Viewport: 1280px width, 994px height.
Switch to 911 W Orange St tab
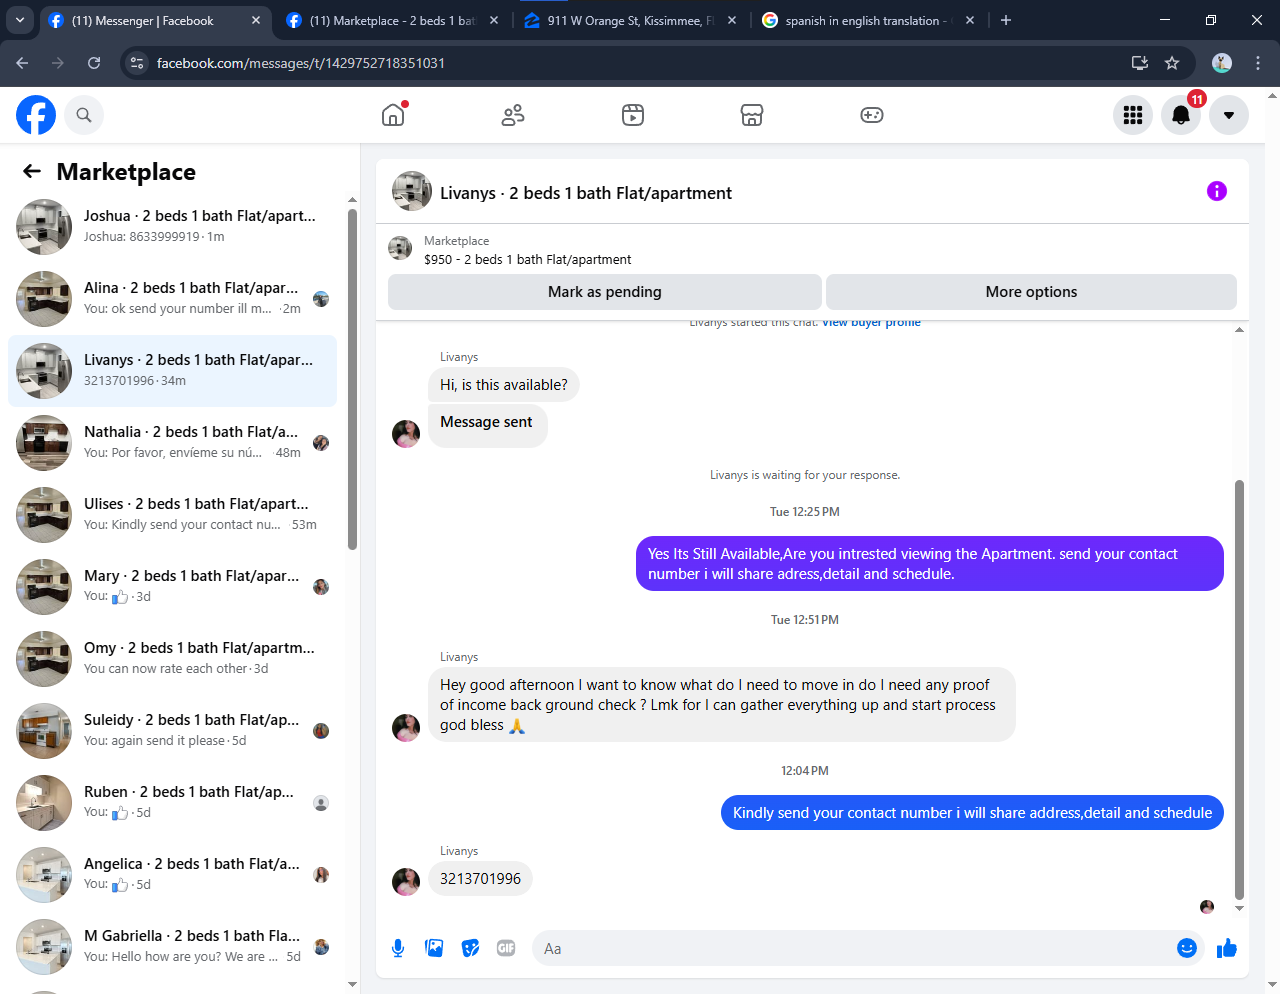(630, 20)
